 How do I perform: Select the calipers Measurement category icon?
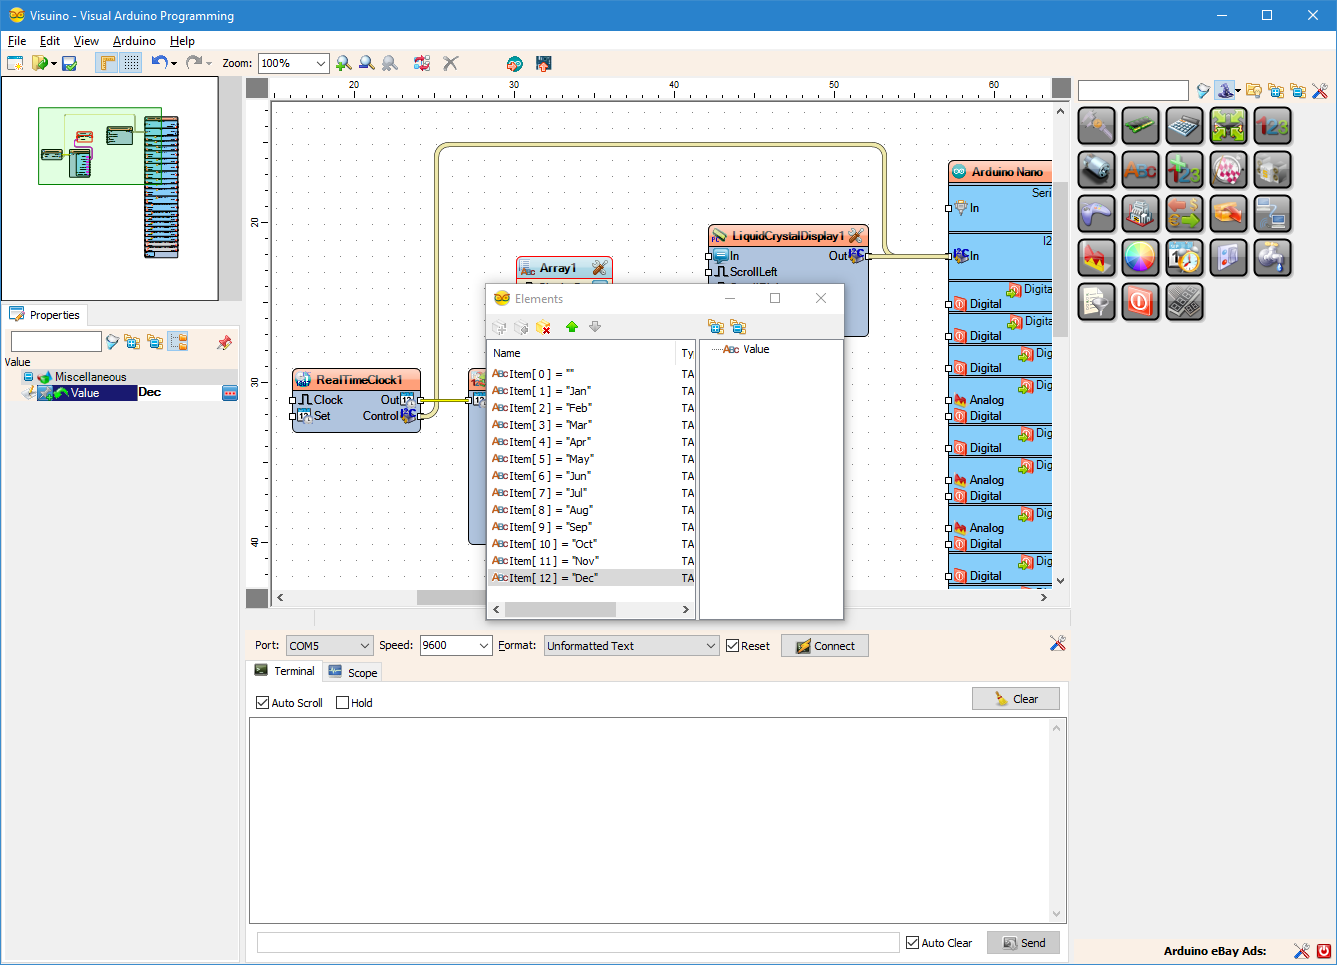[1096, 126]
